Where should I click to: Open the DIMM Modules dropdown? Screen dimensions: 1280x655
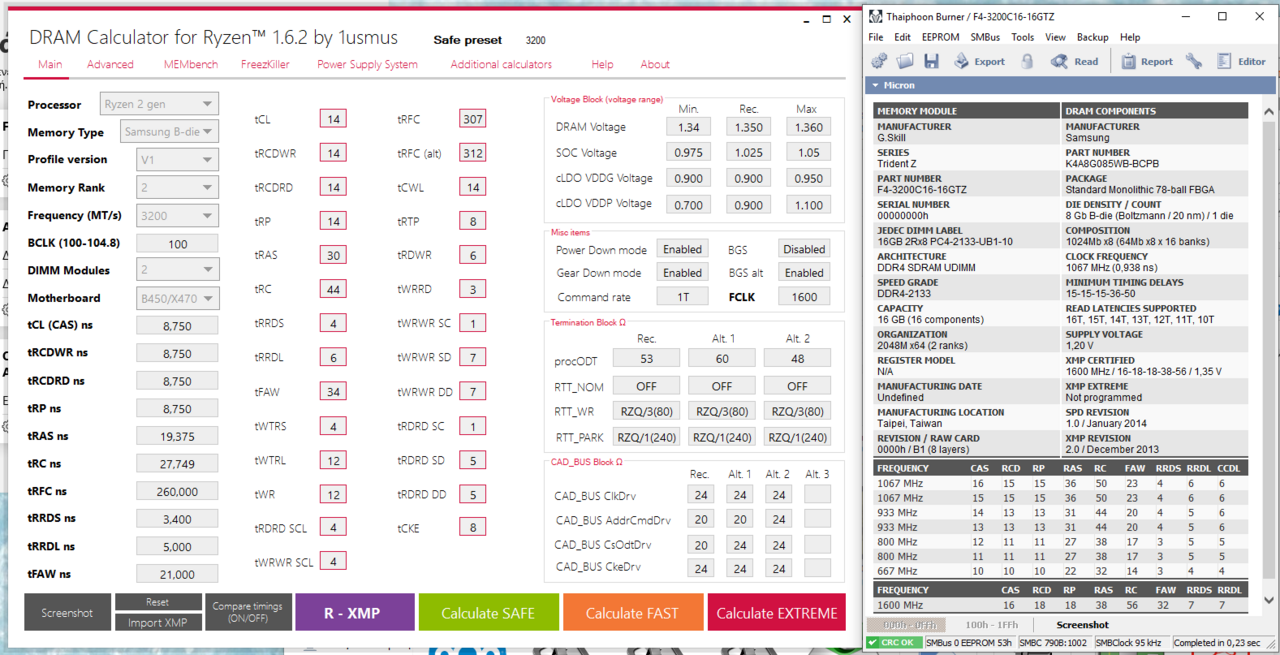click(x=176, y=270)
